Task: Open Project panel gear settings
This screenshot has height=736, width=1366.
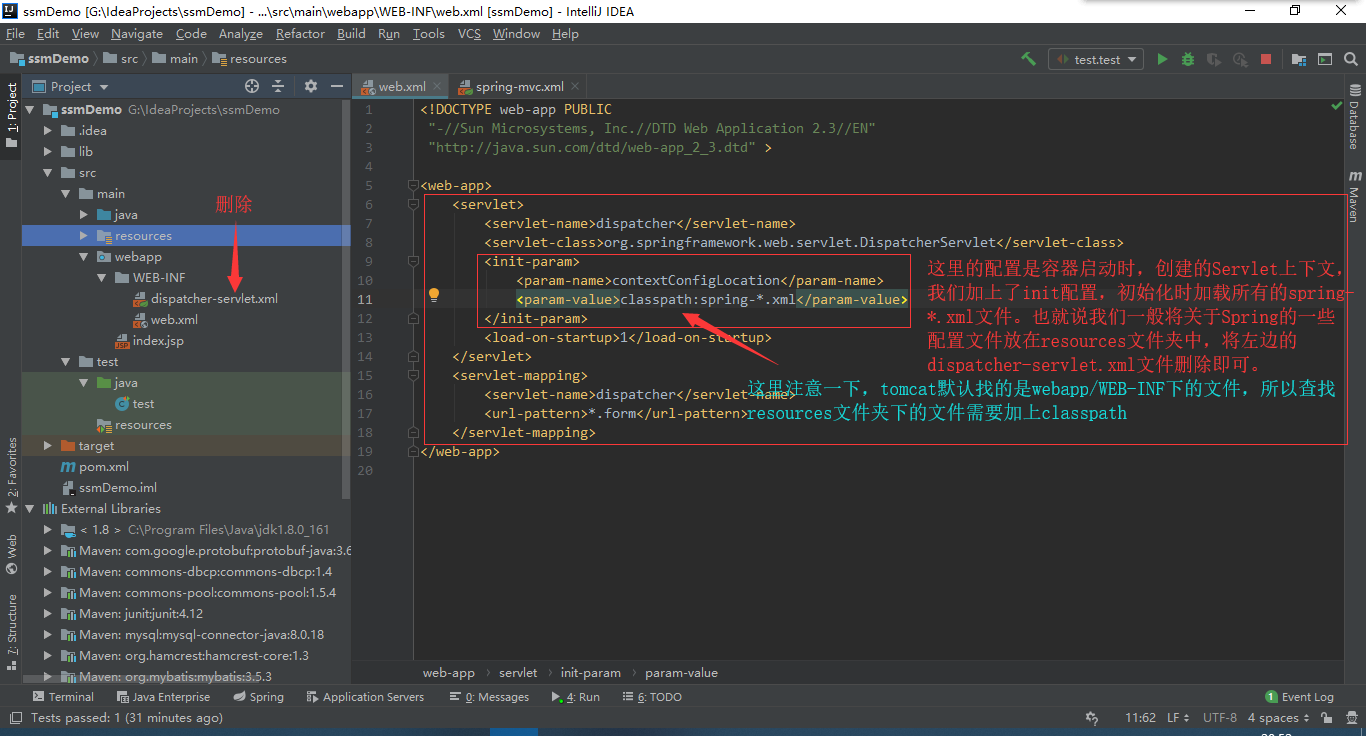Action: tap(310, 86)
